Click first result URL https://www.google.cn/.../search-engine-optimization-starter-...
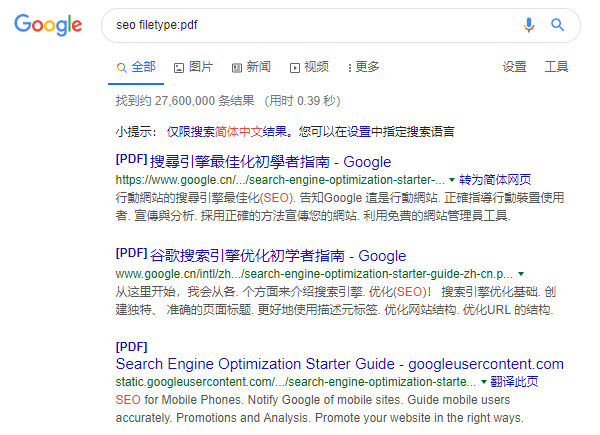The width and height of the screenshot is (600, 435). (x=280, y=180)
